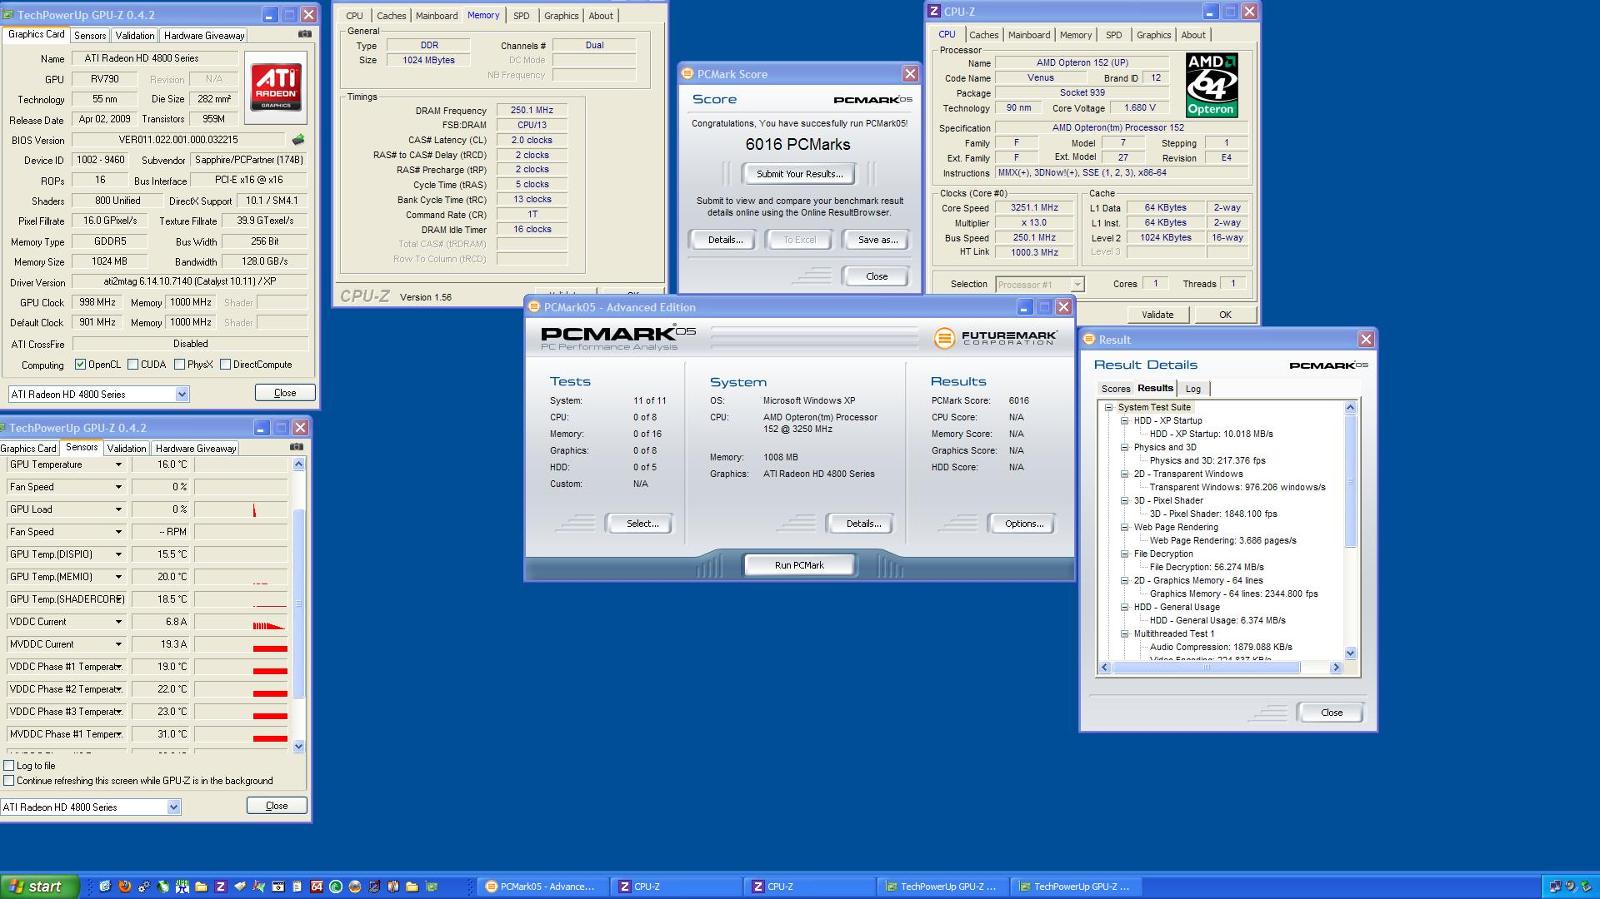Click the Futuremark Corporation logo

tap(995, 338)
